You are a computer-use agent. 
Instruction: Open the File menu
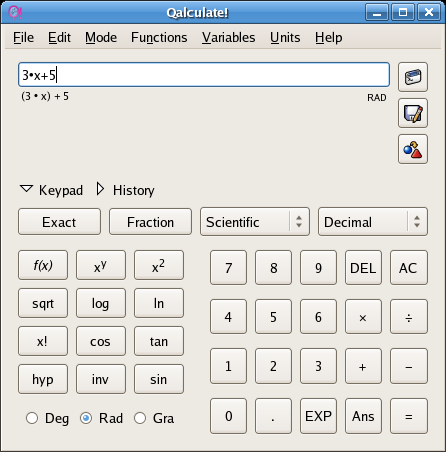click(x=23, y=37)
